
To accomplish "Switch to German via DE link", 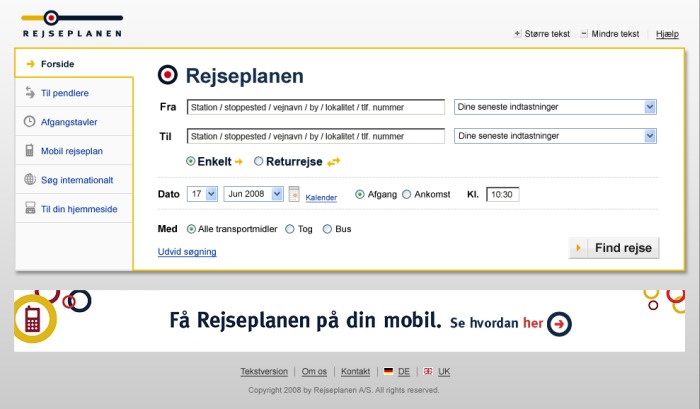I will click(404, 371).
